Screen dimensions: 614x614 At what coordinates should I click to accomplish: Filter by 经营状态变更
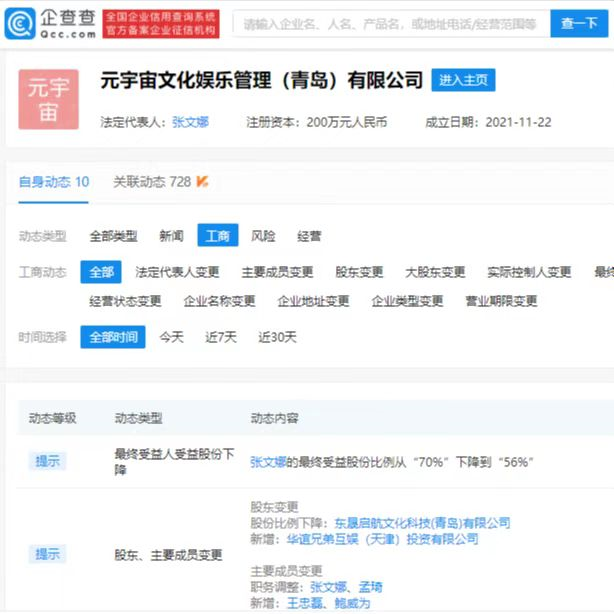click(125, 301)
